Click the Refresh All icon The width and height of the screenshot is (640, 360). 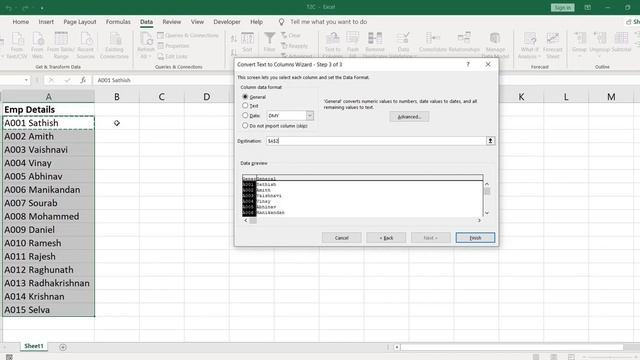coord(146,45)
